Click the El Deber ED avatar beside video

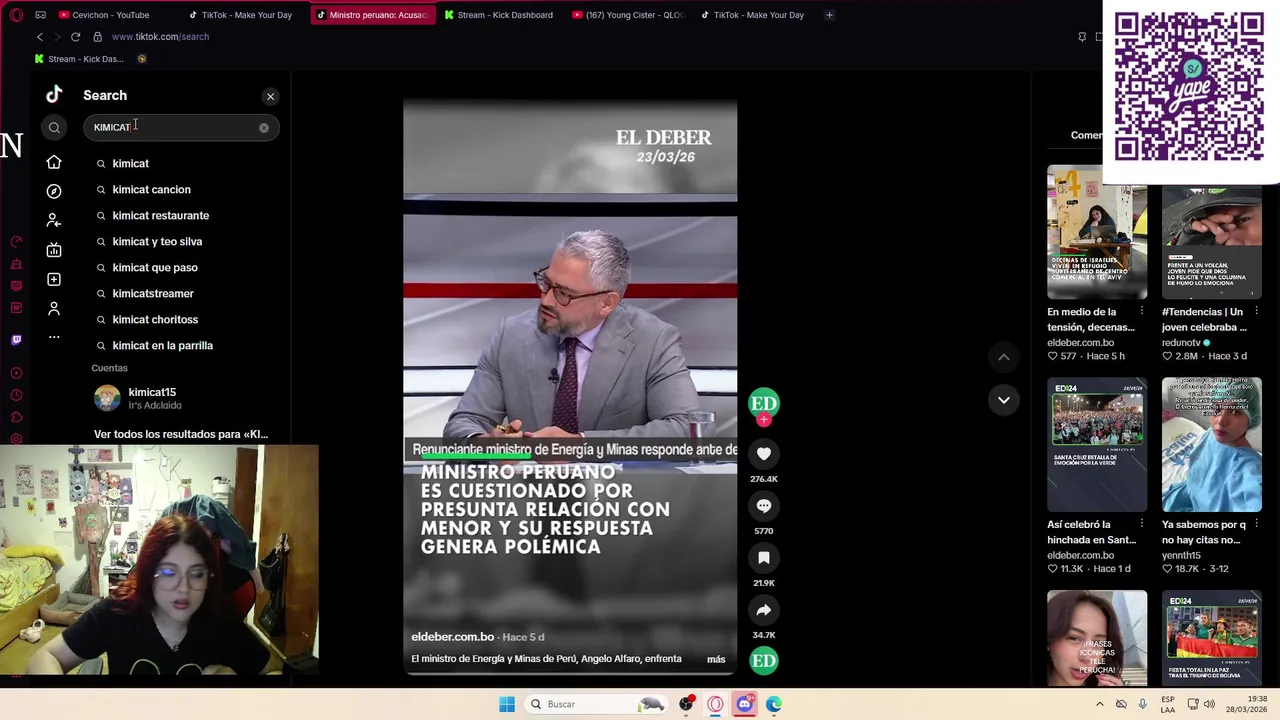[x=764, y=403]
